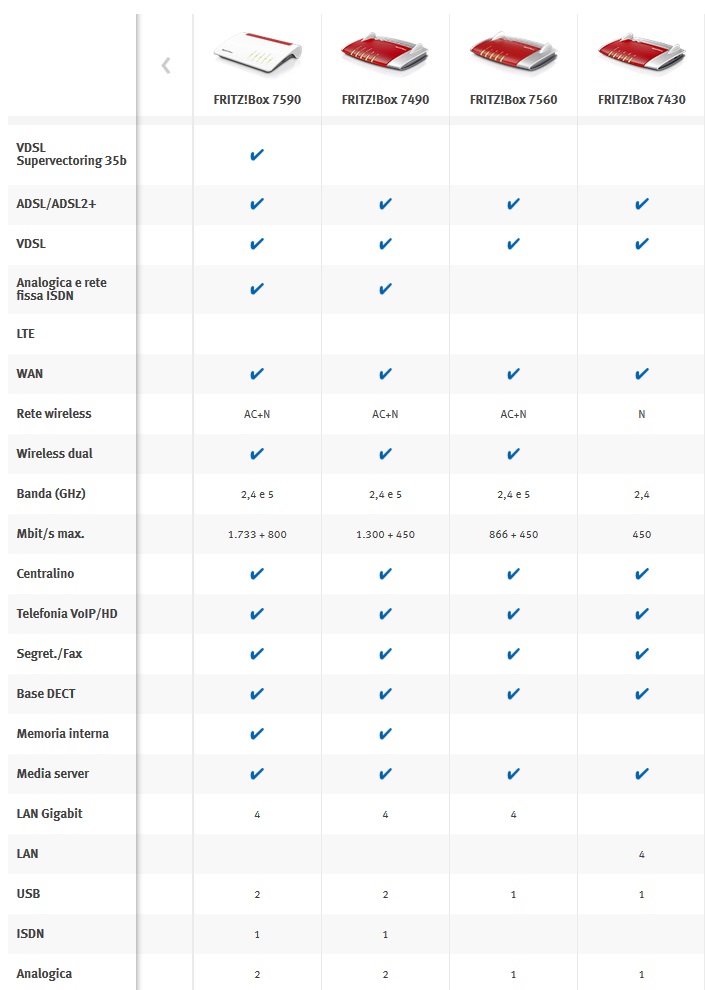Click the previous arrow chevron in header
This screenshot has height=990, width=705.
point(166,66)
